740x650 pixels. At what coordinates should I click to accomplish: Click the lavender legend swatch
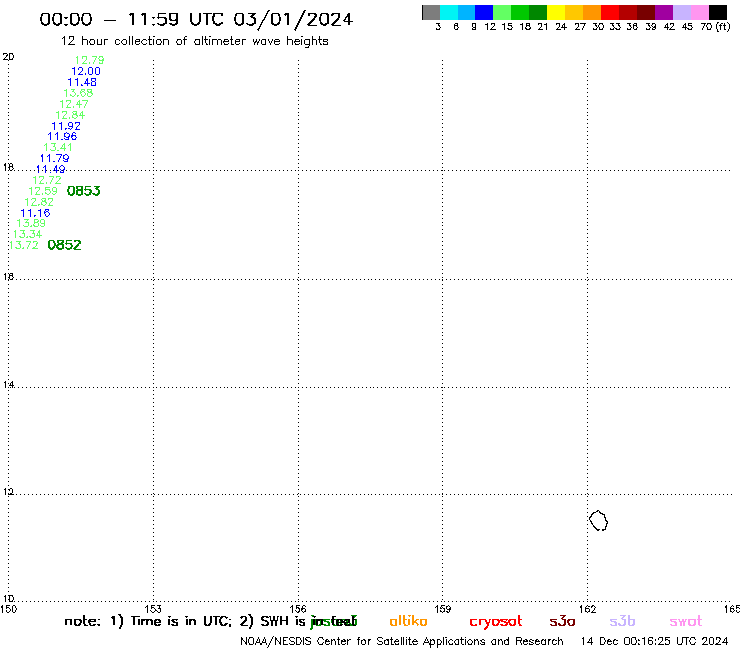(681, 12)
